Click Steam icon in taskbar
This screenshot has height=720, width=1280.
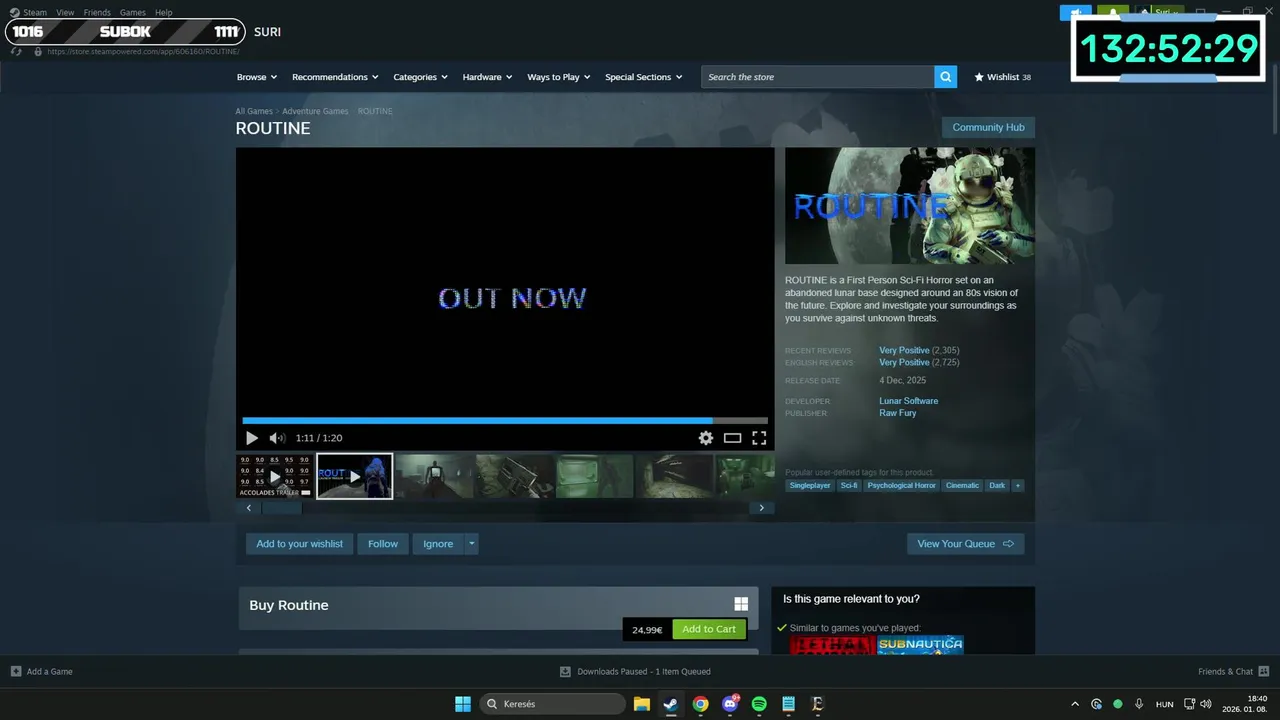[670, 704]
